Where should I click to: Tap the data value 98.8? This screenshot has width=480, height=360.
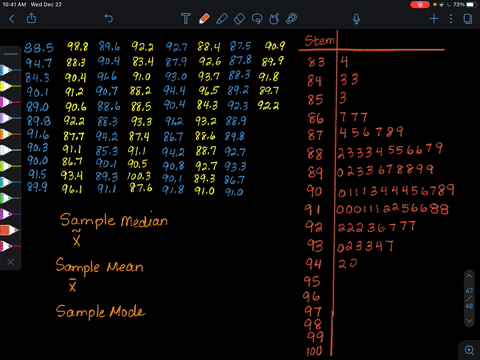(x=77, y=46)
